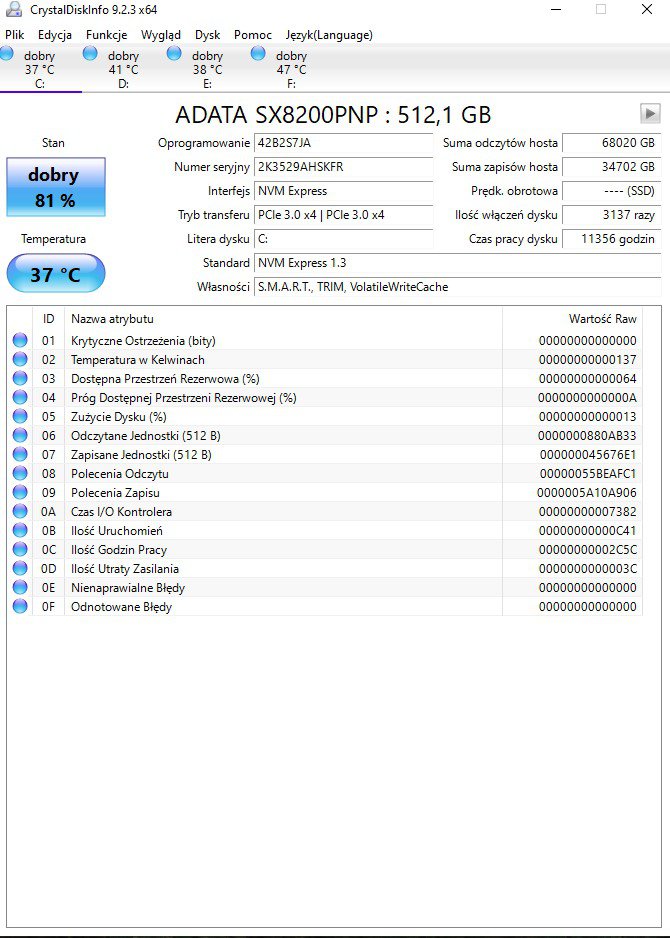Click the status orb for Nienaprawialne Błędy
This screenshot has width=670, height=938.
coord(20,587)
